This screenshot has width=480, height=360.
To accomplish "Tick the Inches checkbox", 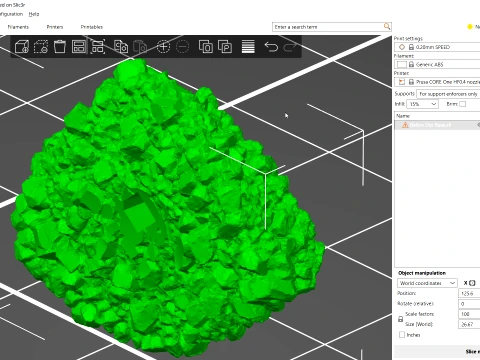I will (x=402, y=334).
